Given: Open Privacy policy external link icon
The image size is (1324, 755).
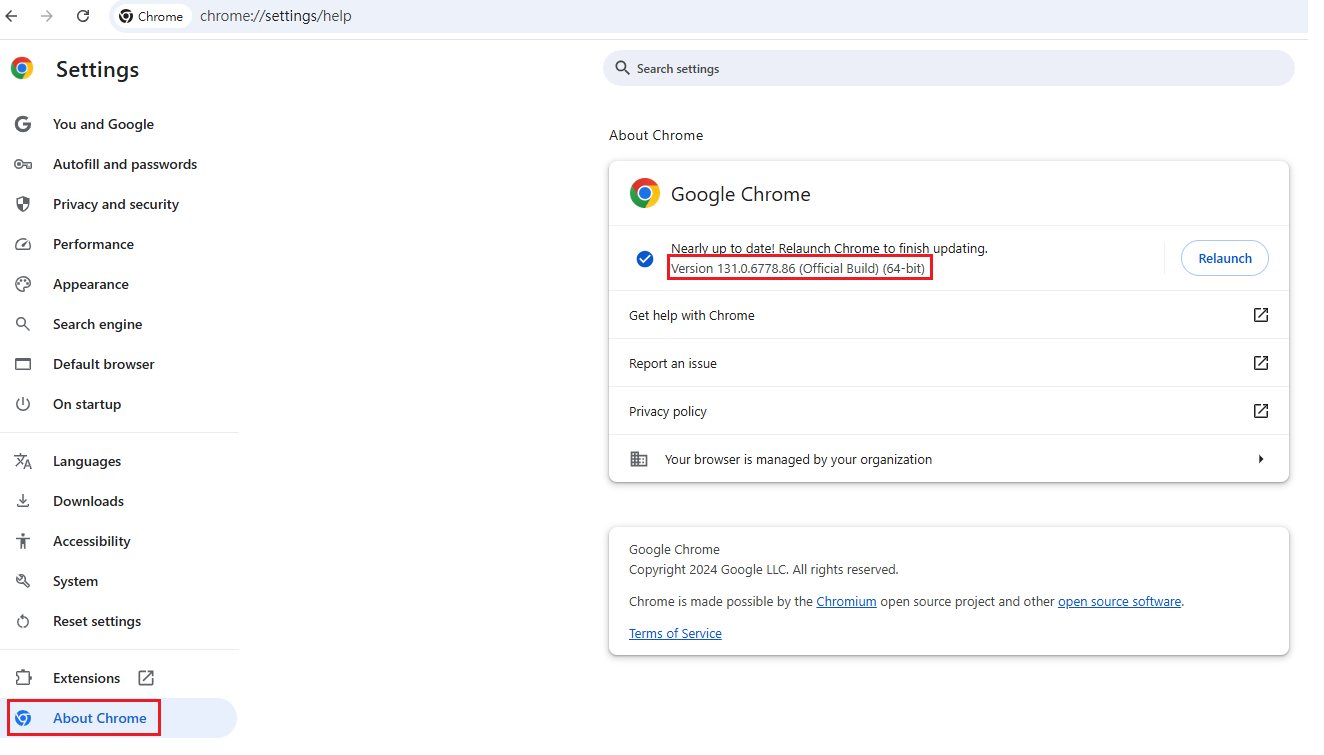Looking at the screenshot, I should [x=1260, y=411].
